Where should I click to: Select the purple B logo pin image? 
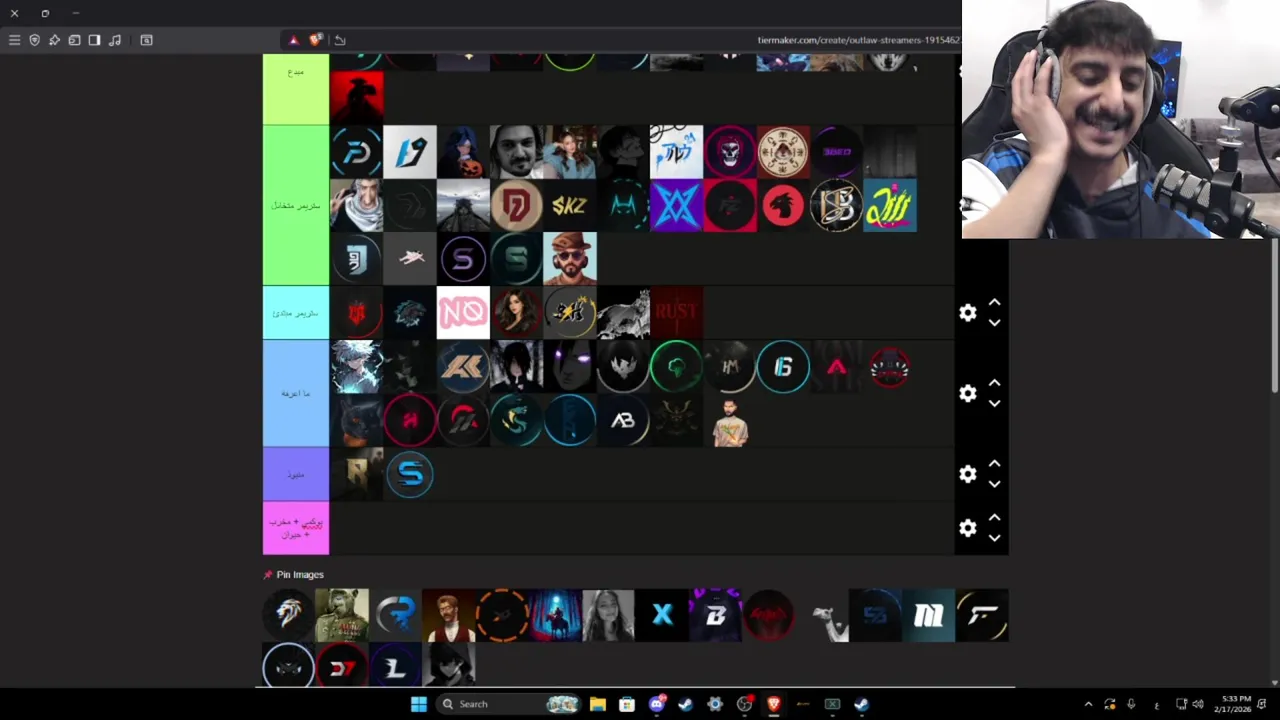click(x=715, y=615)
